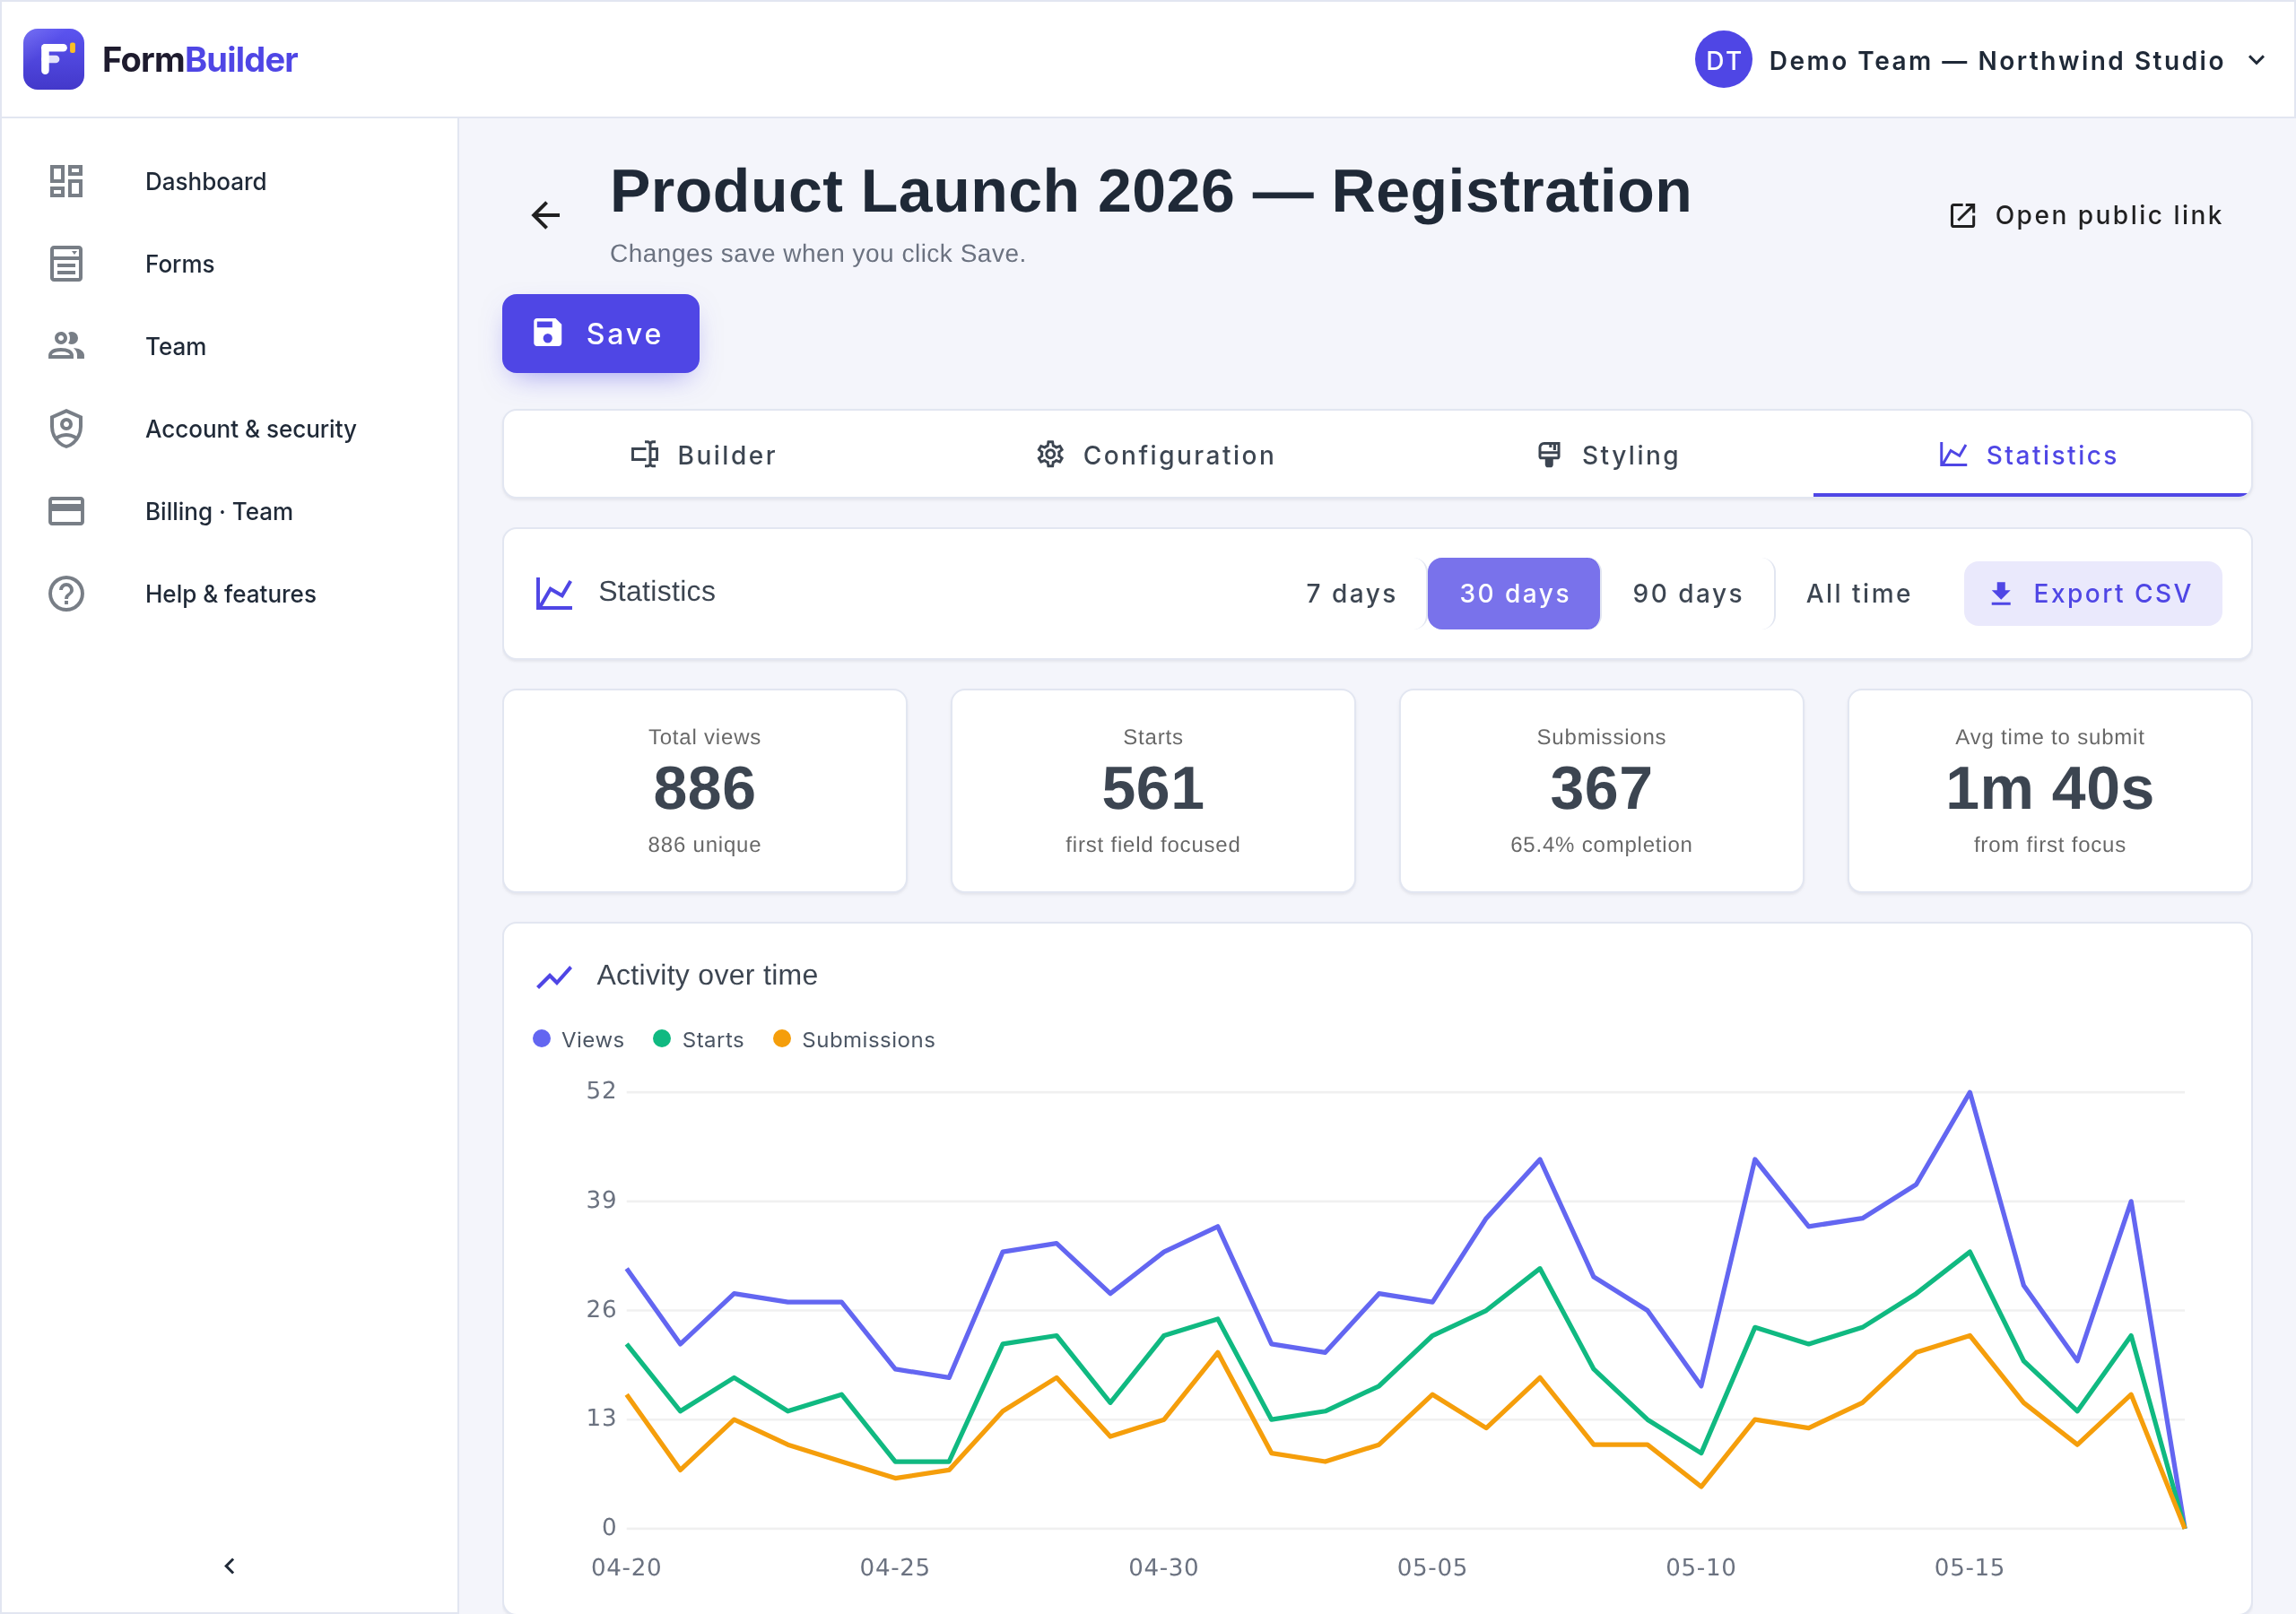Click the Forms list icon in sidebar
This screenshot has height=1614, width=2296.
tap(66, 264)
